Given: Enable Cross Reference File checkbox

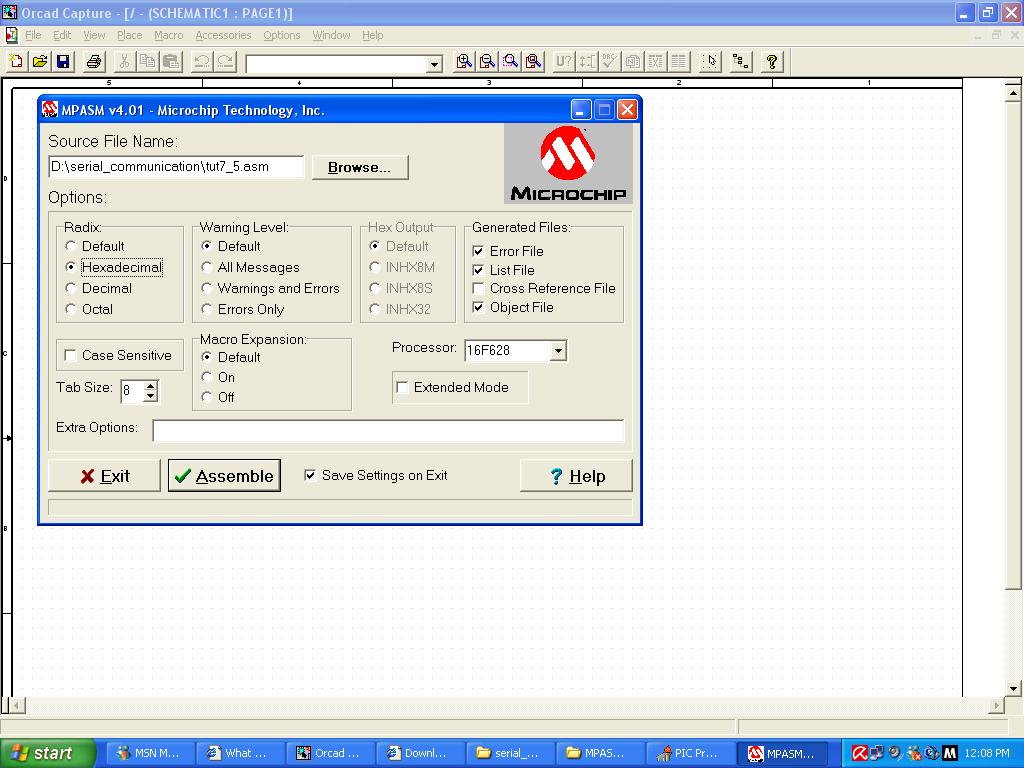Looking at the screenshot, I should tap(479, 288).
